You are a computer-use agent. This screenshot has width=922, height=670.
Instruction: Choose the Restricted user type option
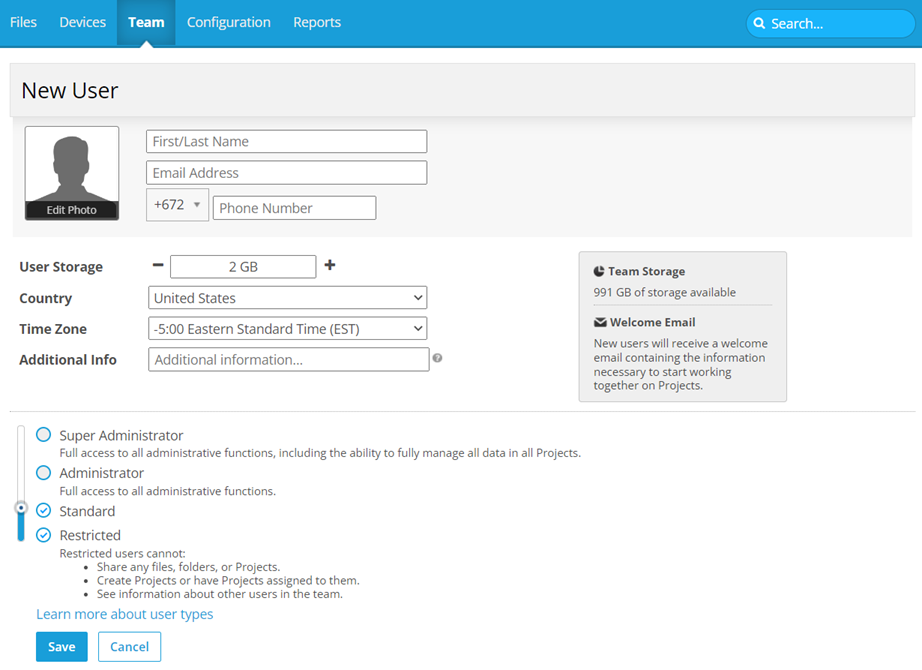pos(44,535)
